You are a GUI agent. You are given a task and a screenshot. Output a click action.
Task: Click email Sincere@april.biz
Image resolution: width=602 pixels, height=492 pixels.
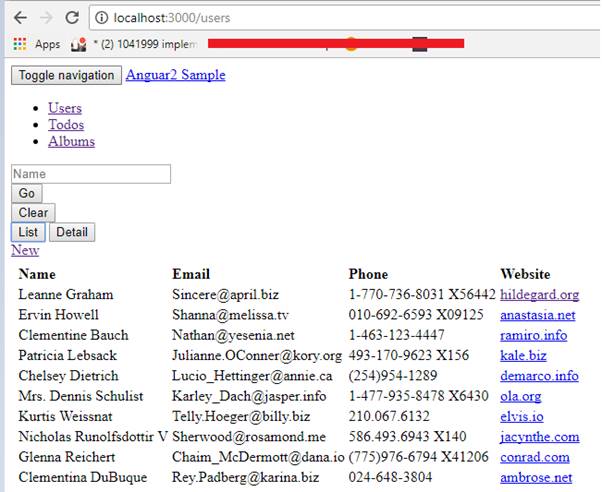pos(225,295)
